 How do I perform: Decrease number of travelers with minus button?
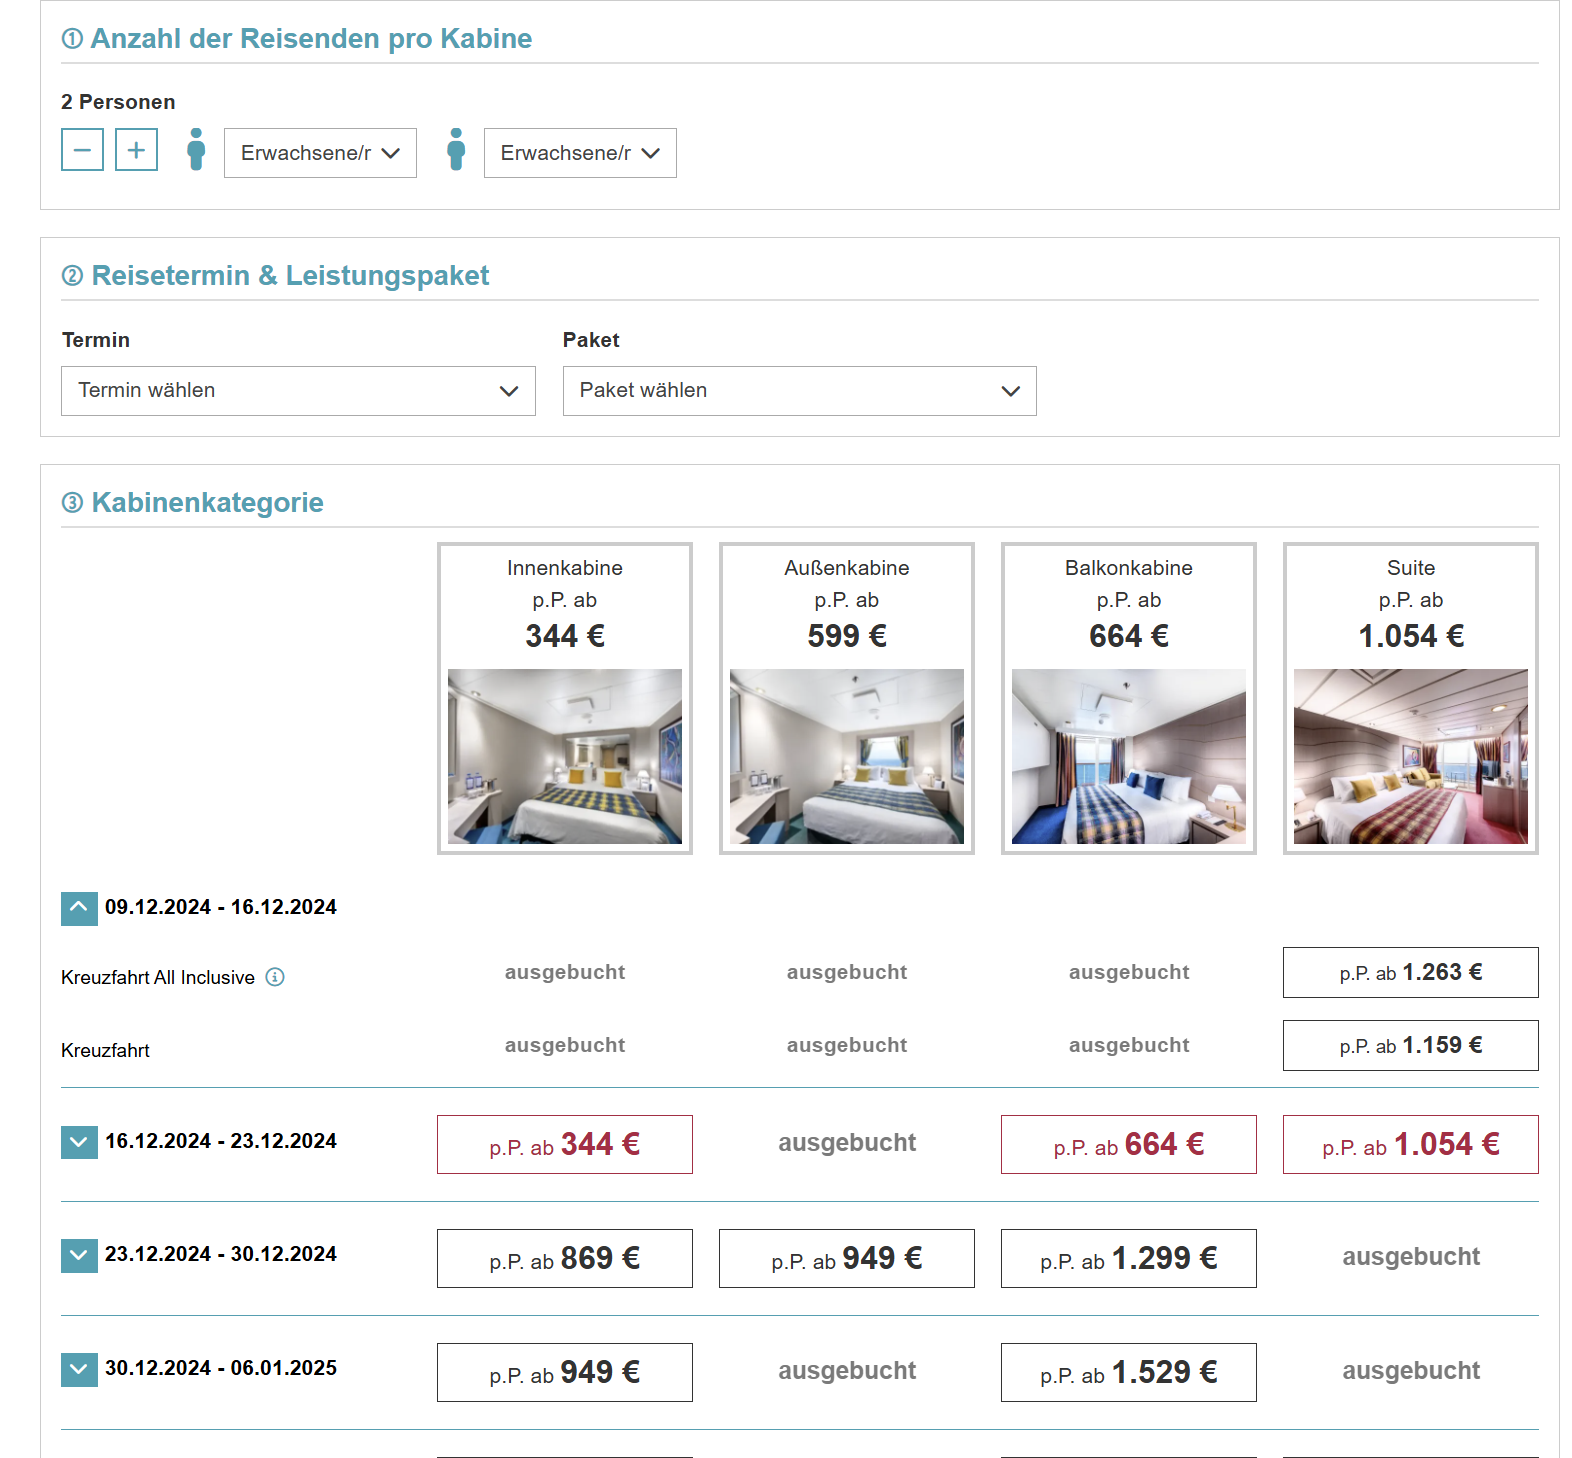82,150
